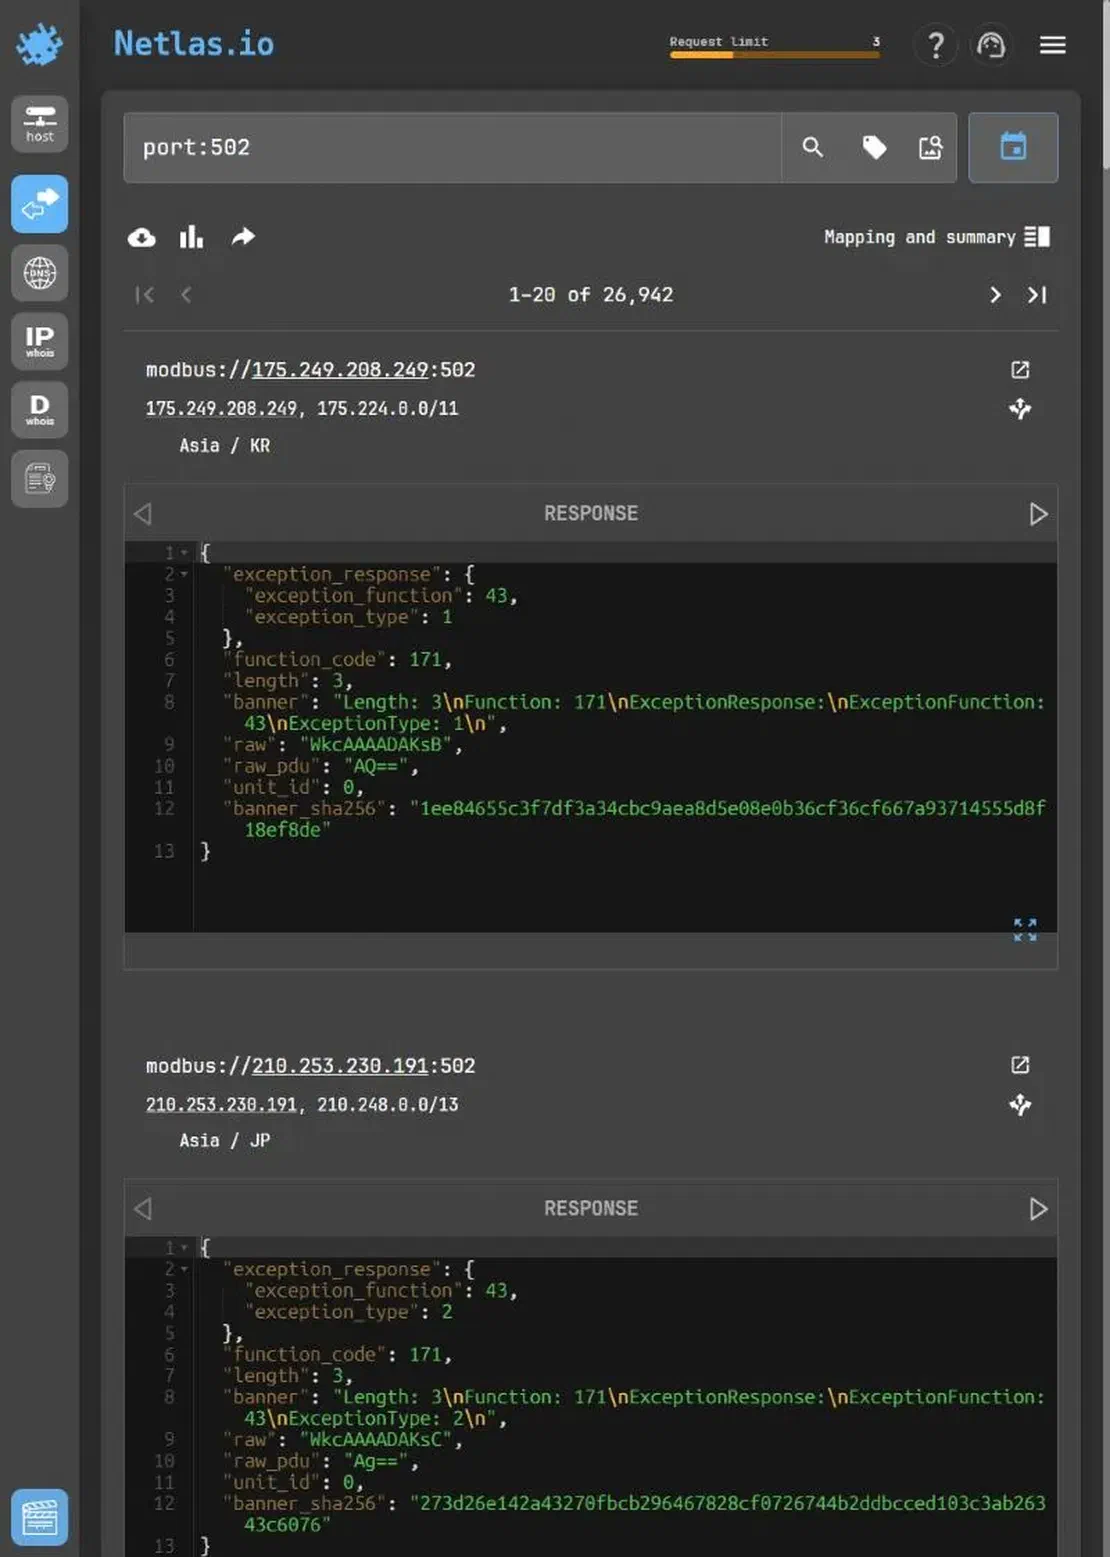The image size is (1110, 1557).
Task: Click the Netlas.io title link
Action: (x=194, y=44)
